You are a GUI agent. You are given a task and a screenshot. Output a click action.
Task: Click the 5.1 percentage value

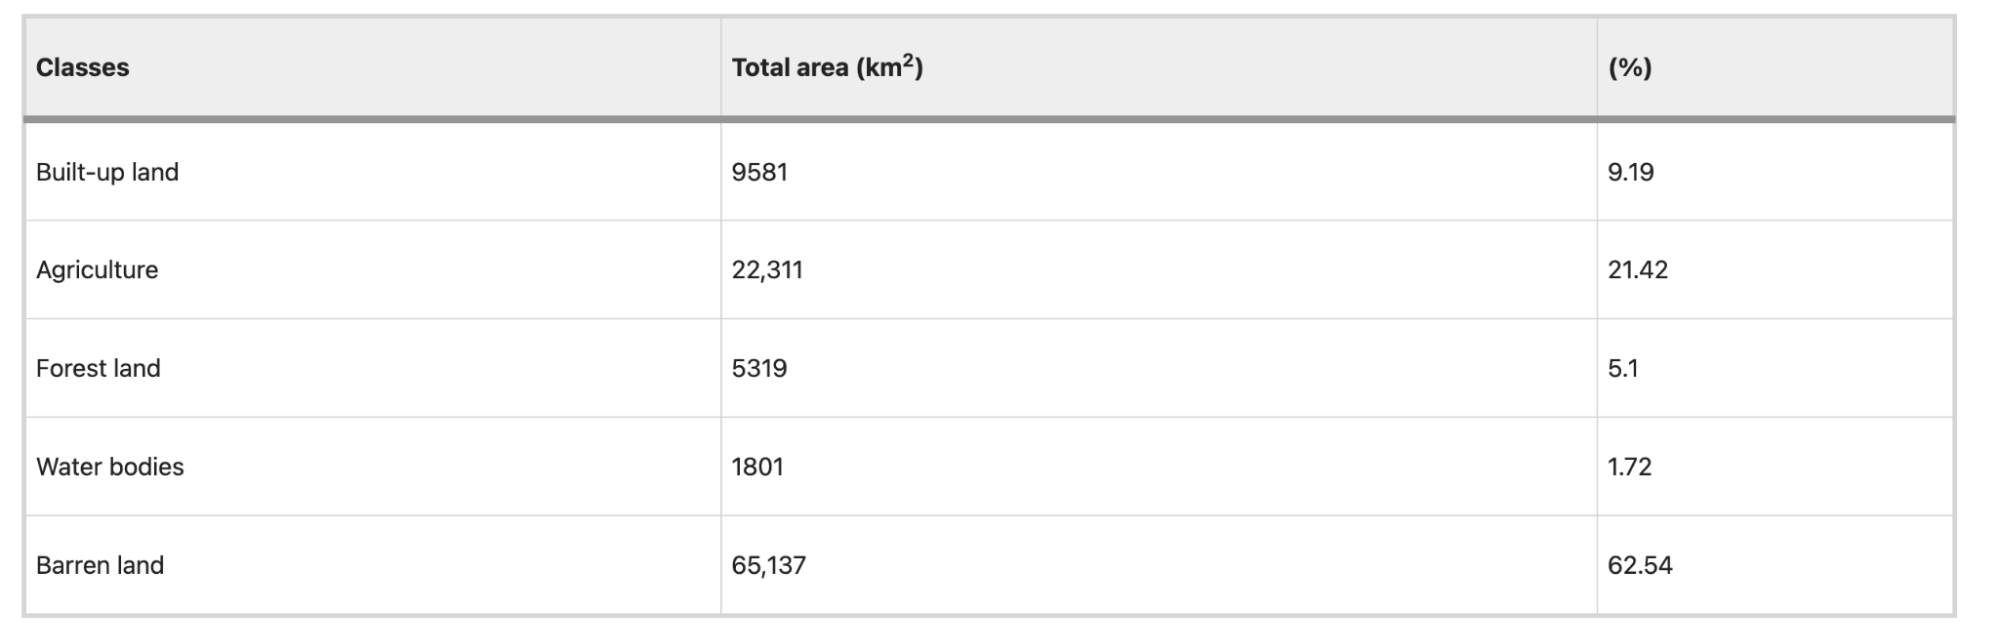pos(1622,368)
